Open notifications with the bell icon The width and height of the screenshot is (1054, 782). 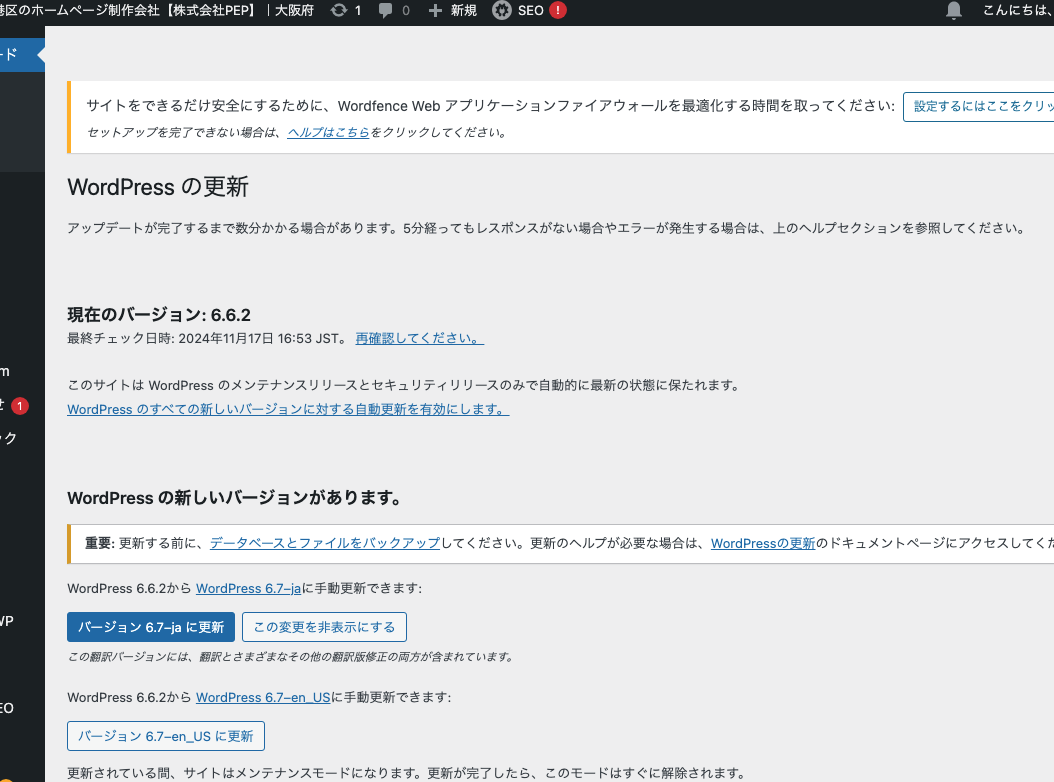pyautogui.click(x=953, y=10)
